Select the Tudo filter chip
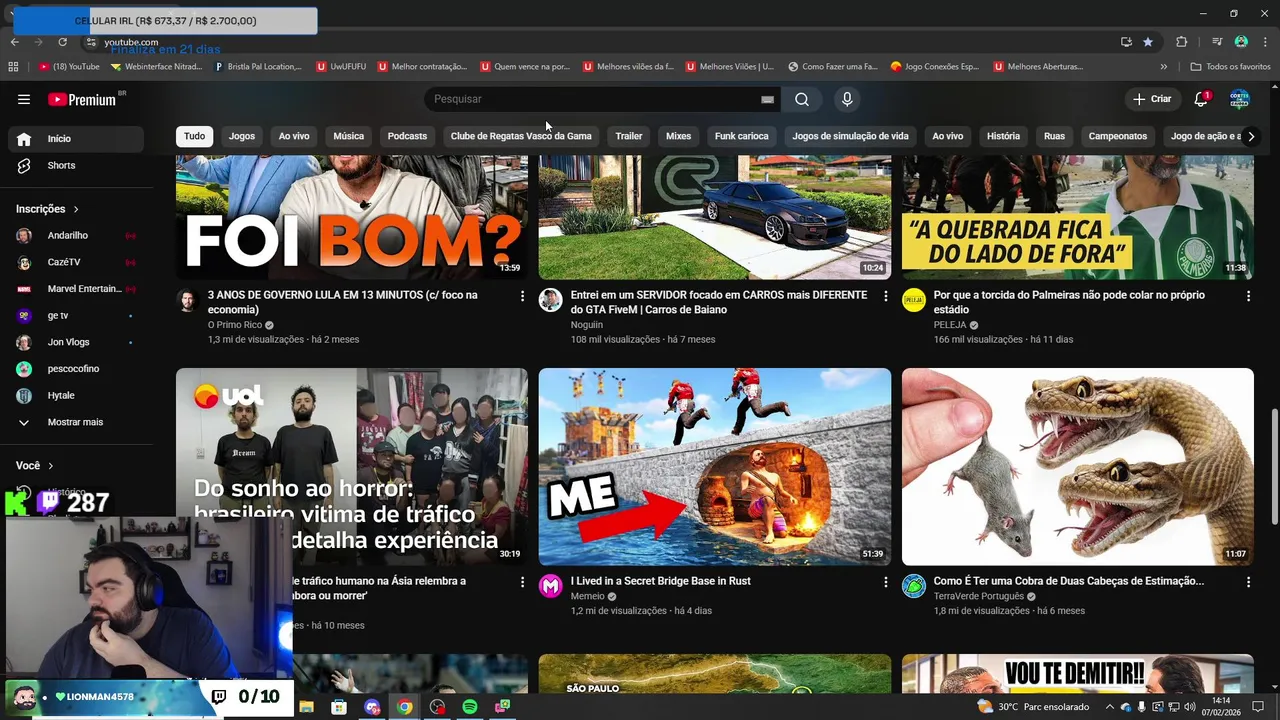This screenshot has width=1280, height=720. coord(194,136)
